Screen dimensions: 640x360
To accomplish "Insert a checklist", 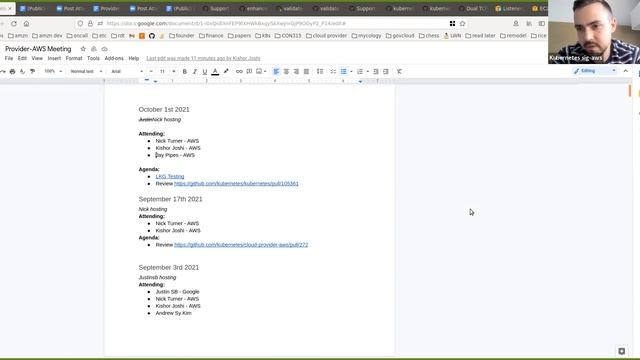I will coord(333,71).
